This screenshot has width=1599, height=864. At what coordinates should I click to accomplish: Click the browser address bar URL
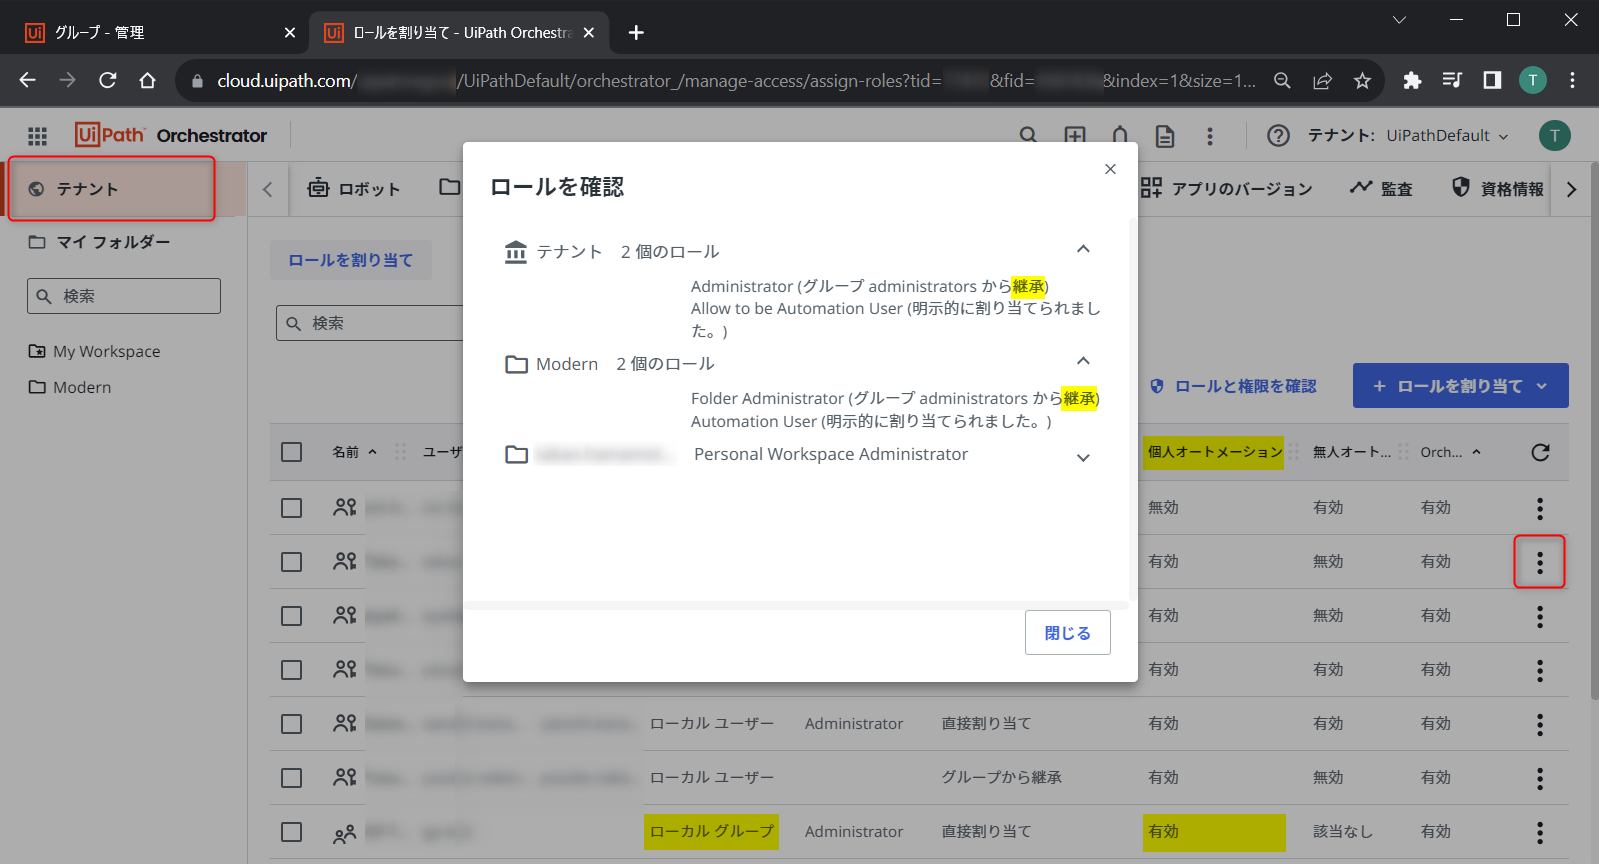(x=736, y=81)
